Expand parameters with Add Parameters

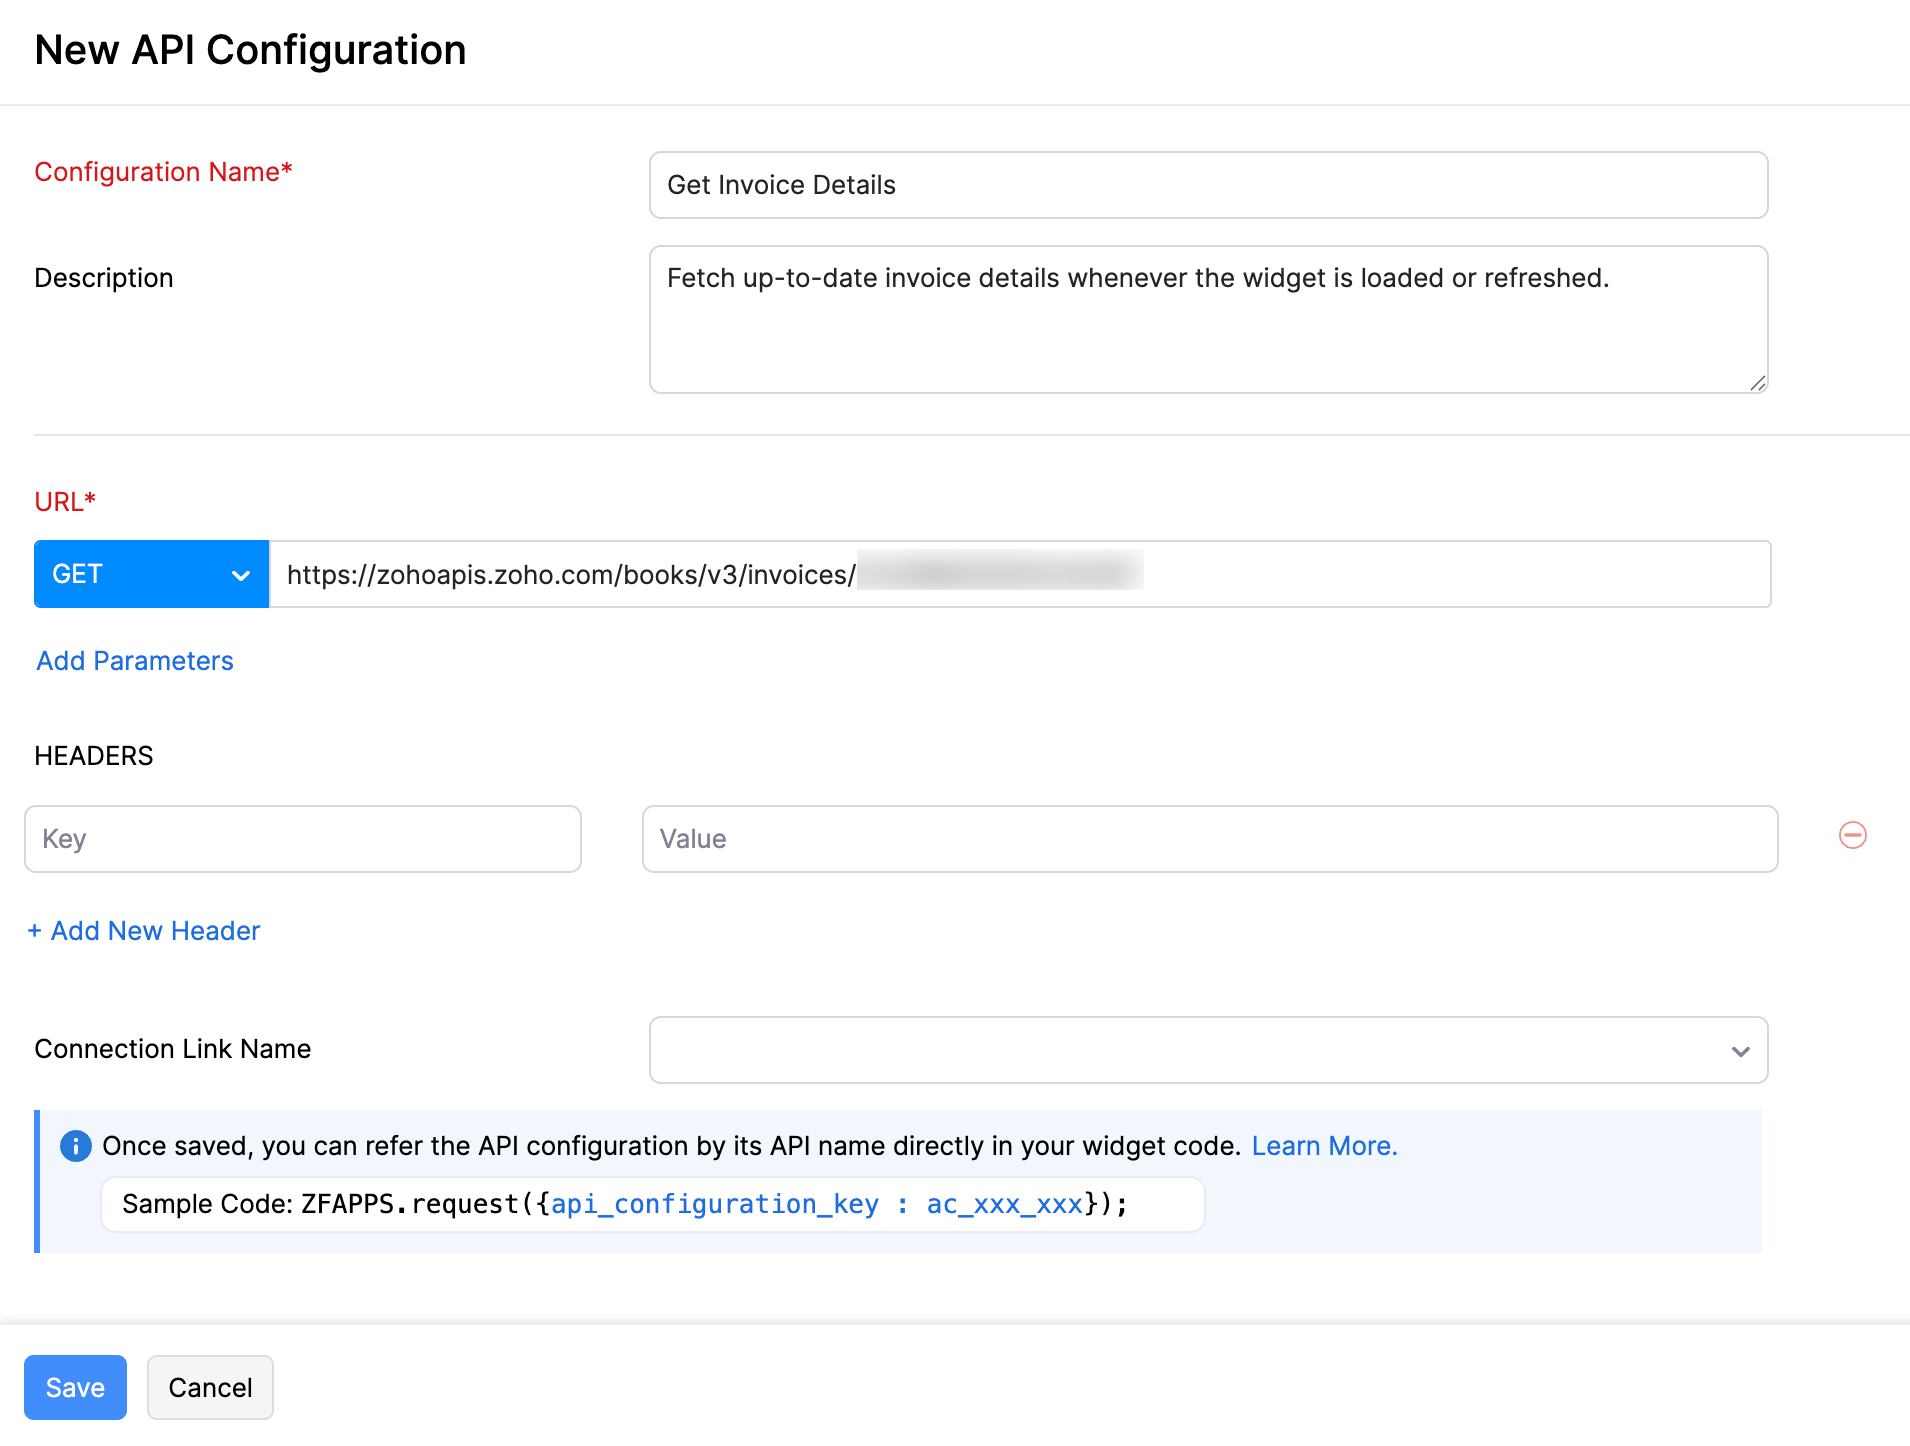pyautogui.click(x=134, y=660)
